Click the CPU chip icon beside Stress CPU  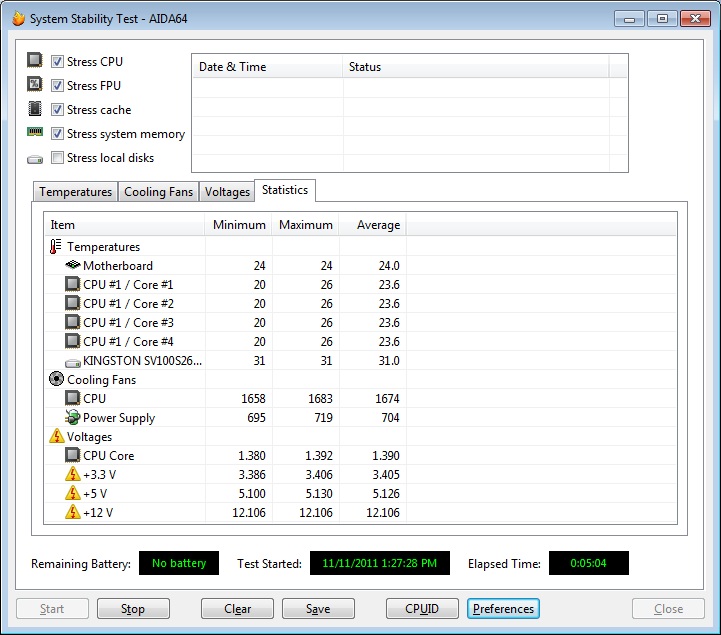pos(34,60)
